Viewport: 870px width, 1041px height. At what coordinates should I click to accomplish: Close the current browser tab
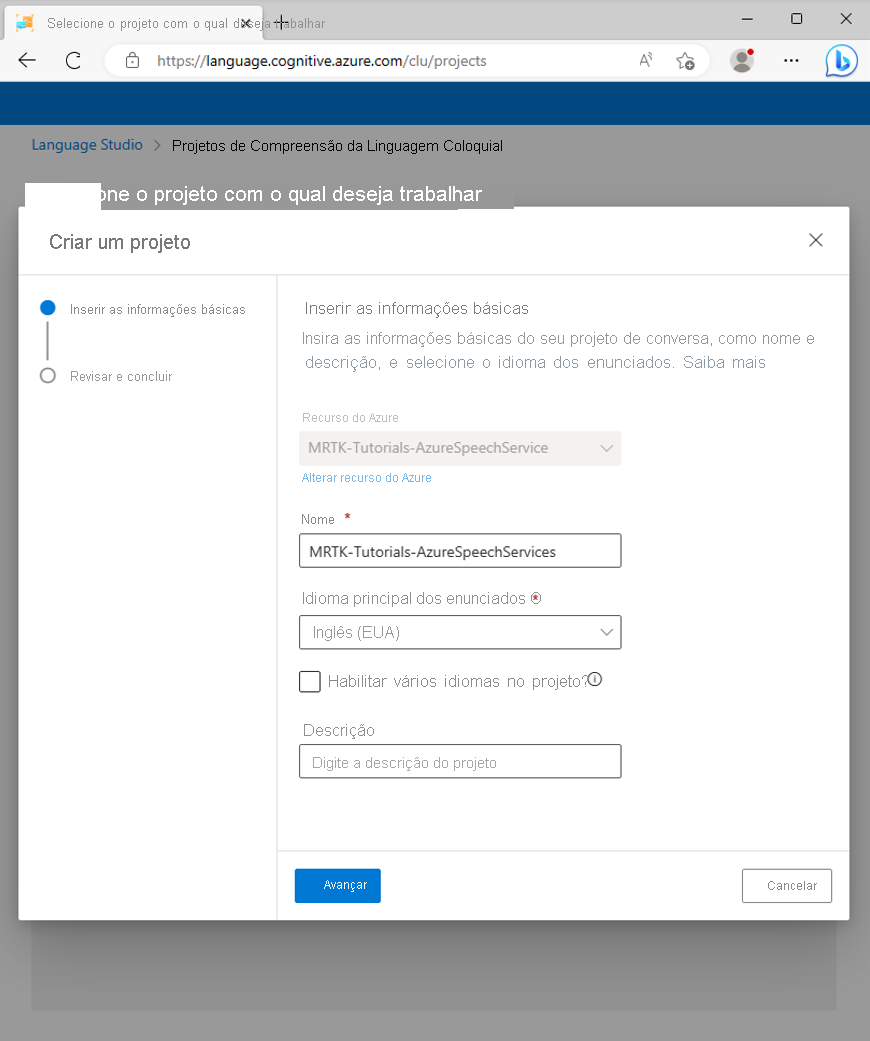tap(246, 23)
